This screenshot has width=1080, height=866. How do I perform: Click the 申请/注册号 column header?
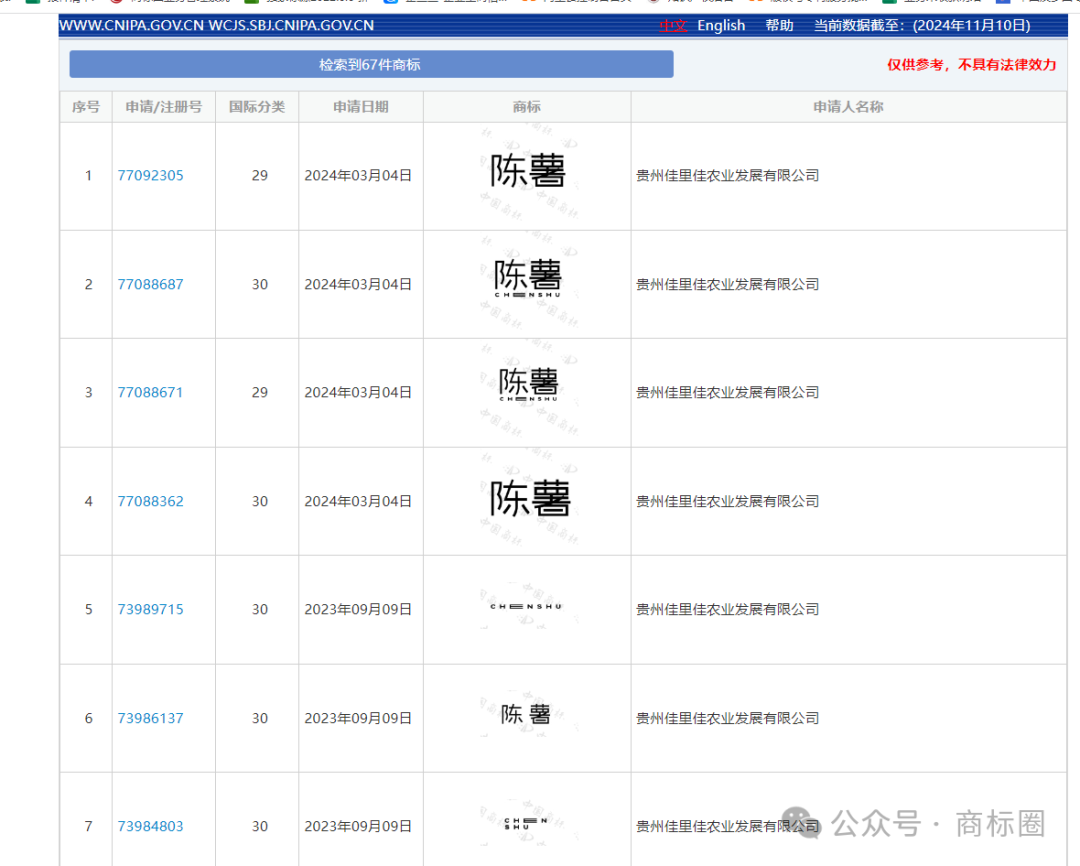point(164,107)
